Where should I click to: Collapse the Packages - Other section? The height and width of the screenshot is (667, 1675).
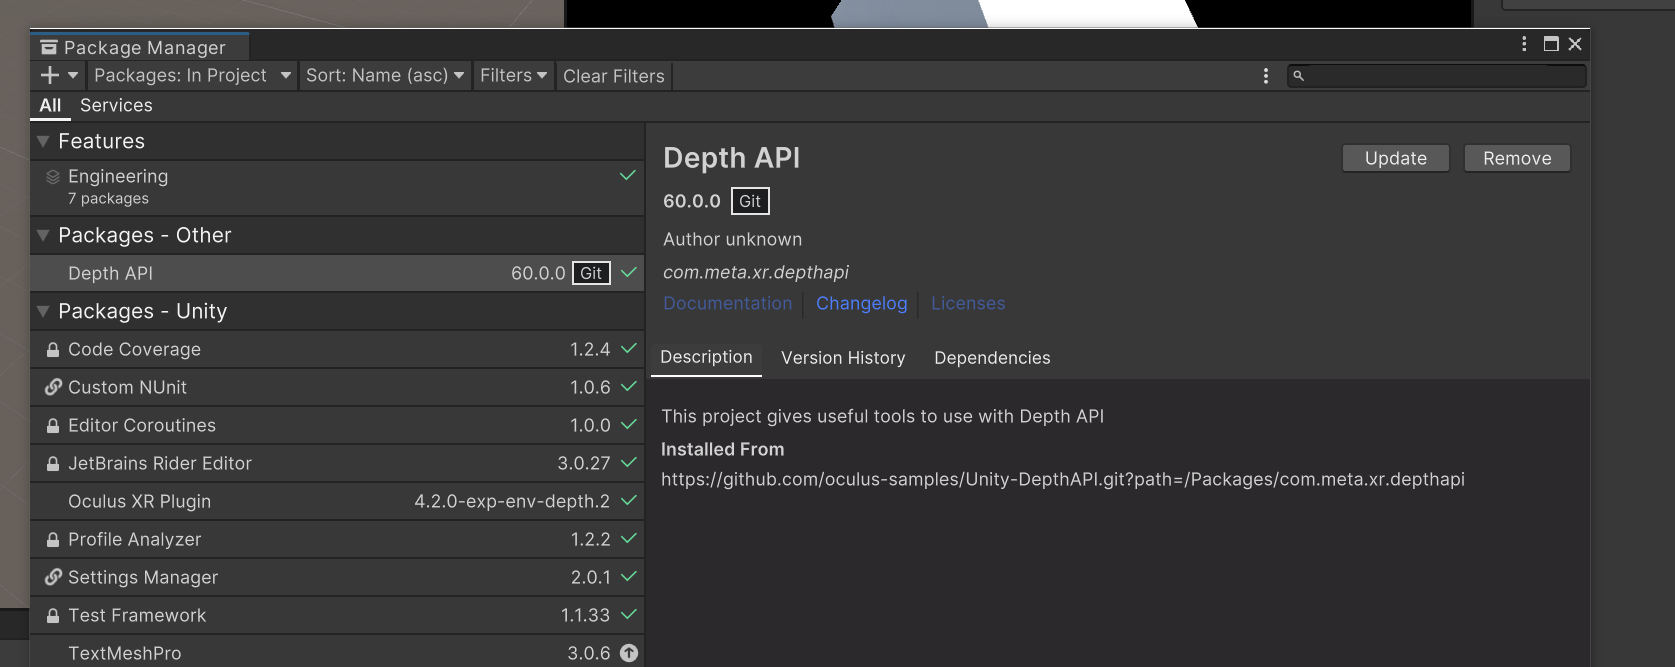pyautogui.click(x=43, y=236)
